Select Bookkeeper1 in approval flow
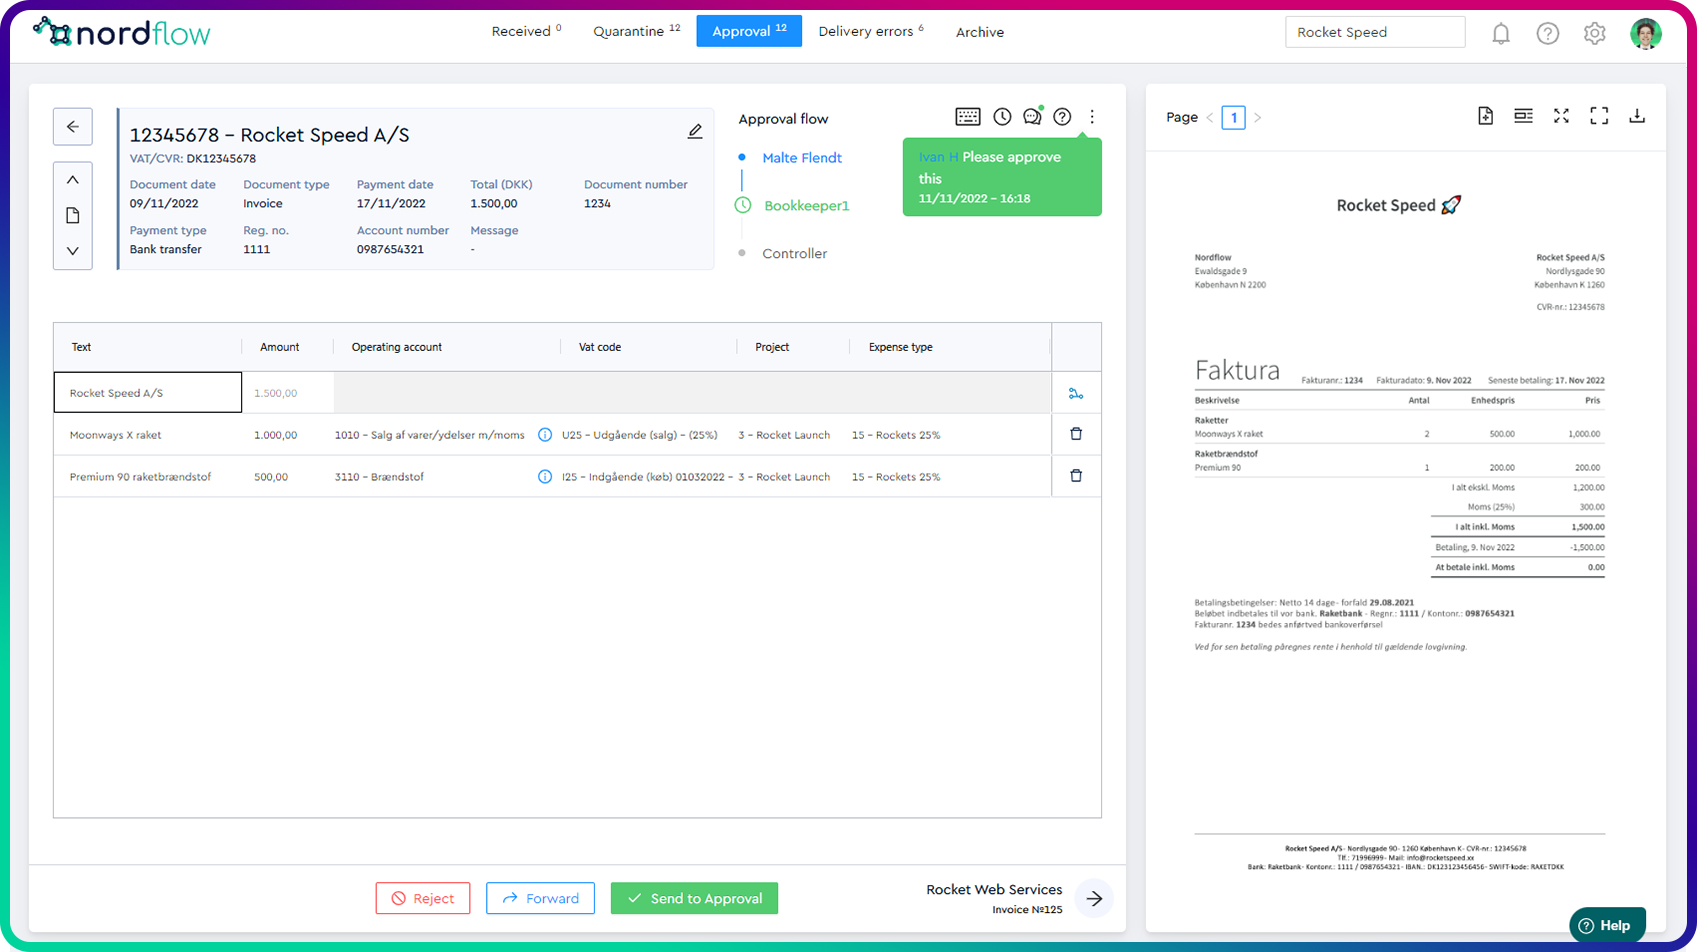The image size is (1697, 952). tap(806, 206)
